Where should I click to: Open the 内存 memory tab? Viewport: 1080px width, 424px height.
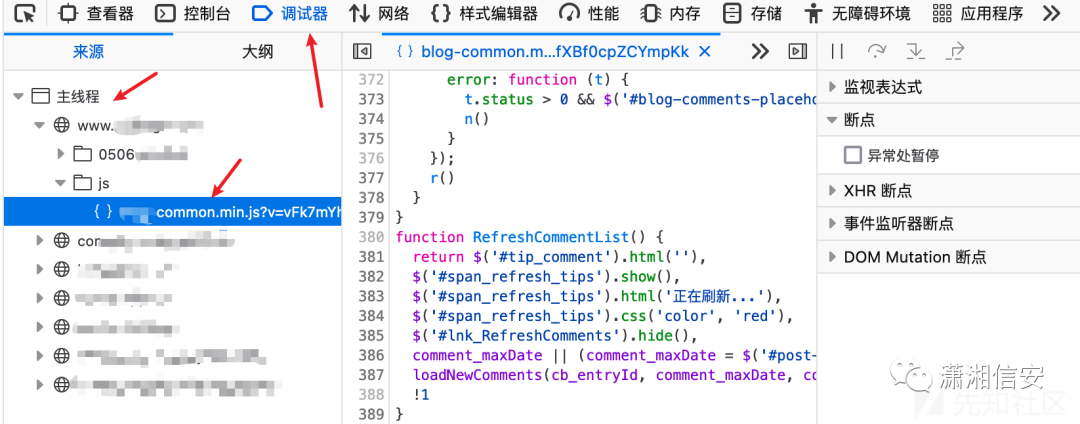672,13
